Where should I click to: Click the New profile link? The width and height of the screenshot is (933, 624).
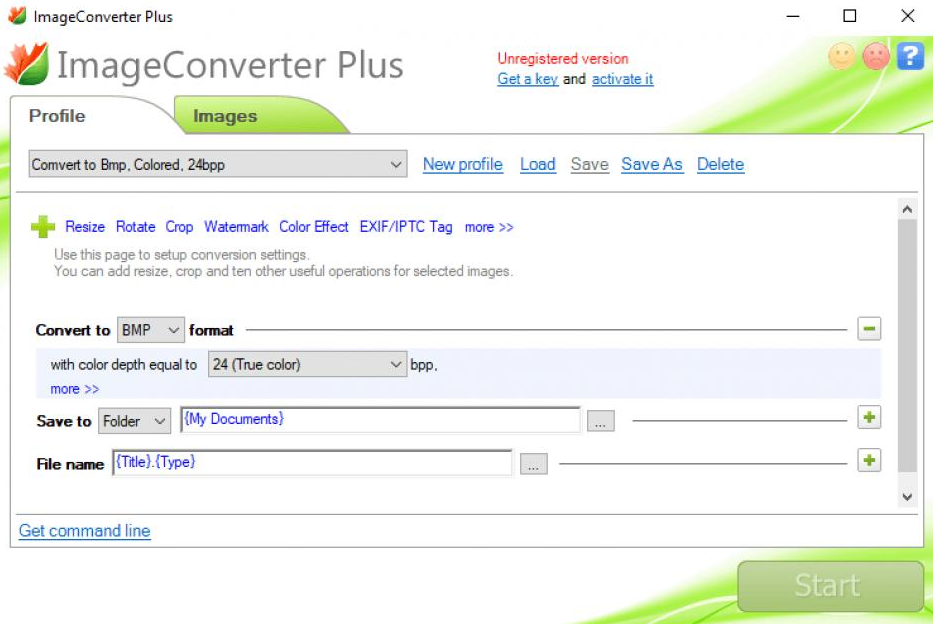[463, 164]
